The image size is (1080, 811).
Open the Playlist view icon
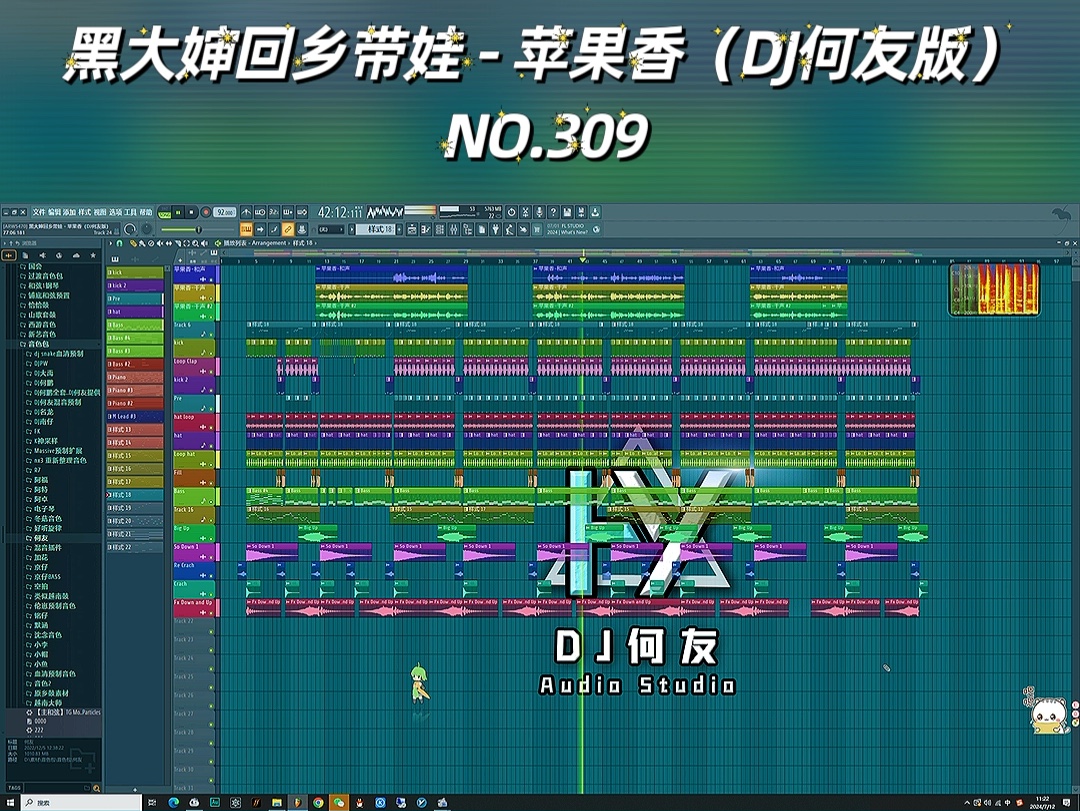[413, 229]
